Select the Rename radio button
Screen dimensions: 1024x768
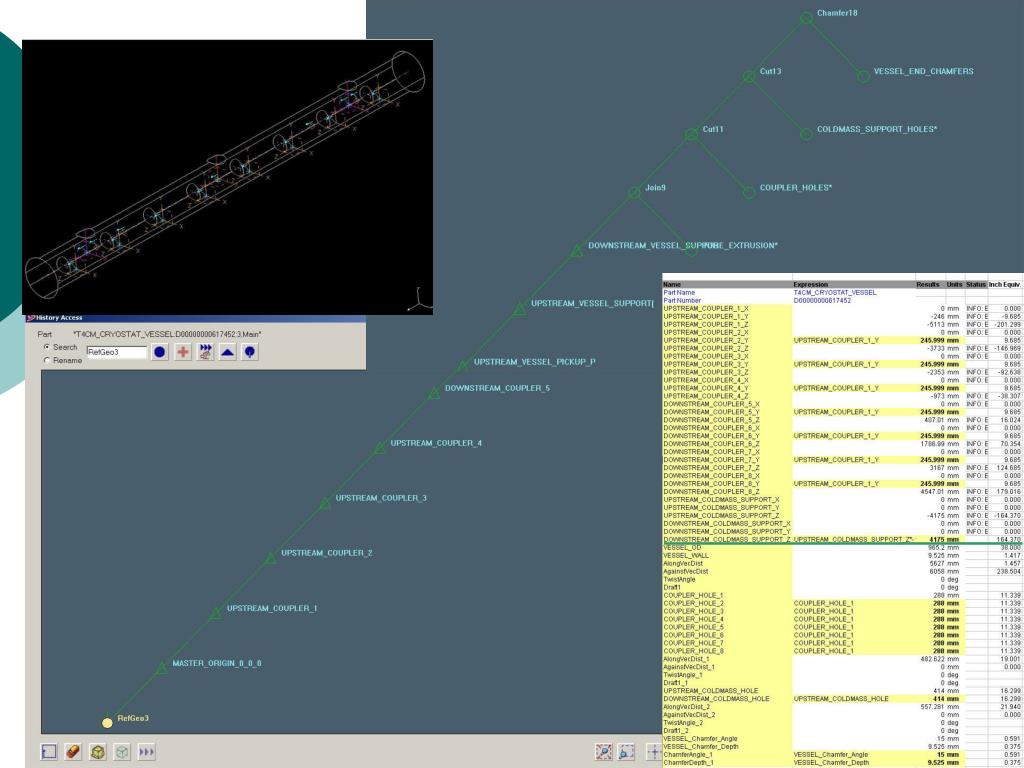47,360
